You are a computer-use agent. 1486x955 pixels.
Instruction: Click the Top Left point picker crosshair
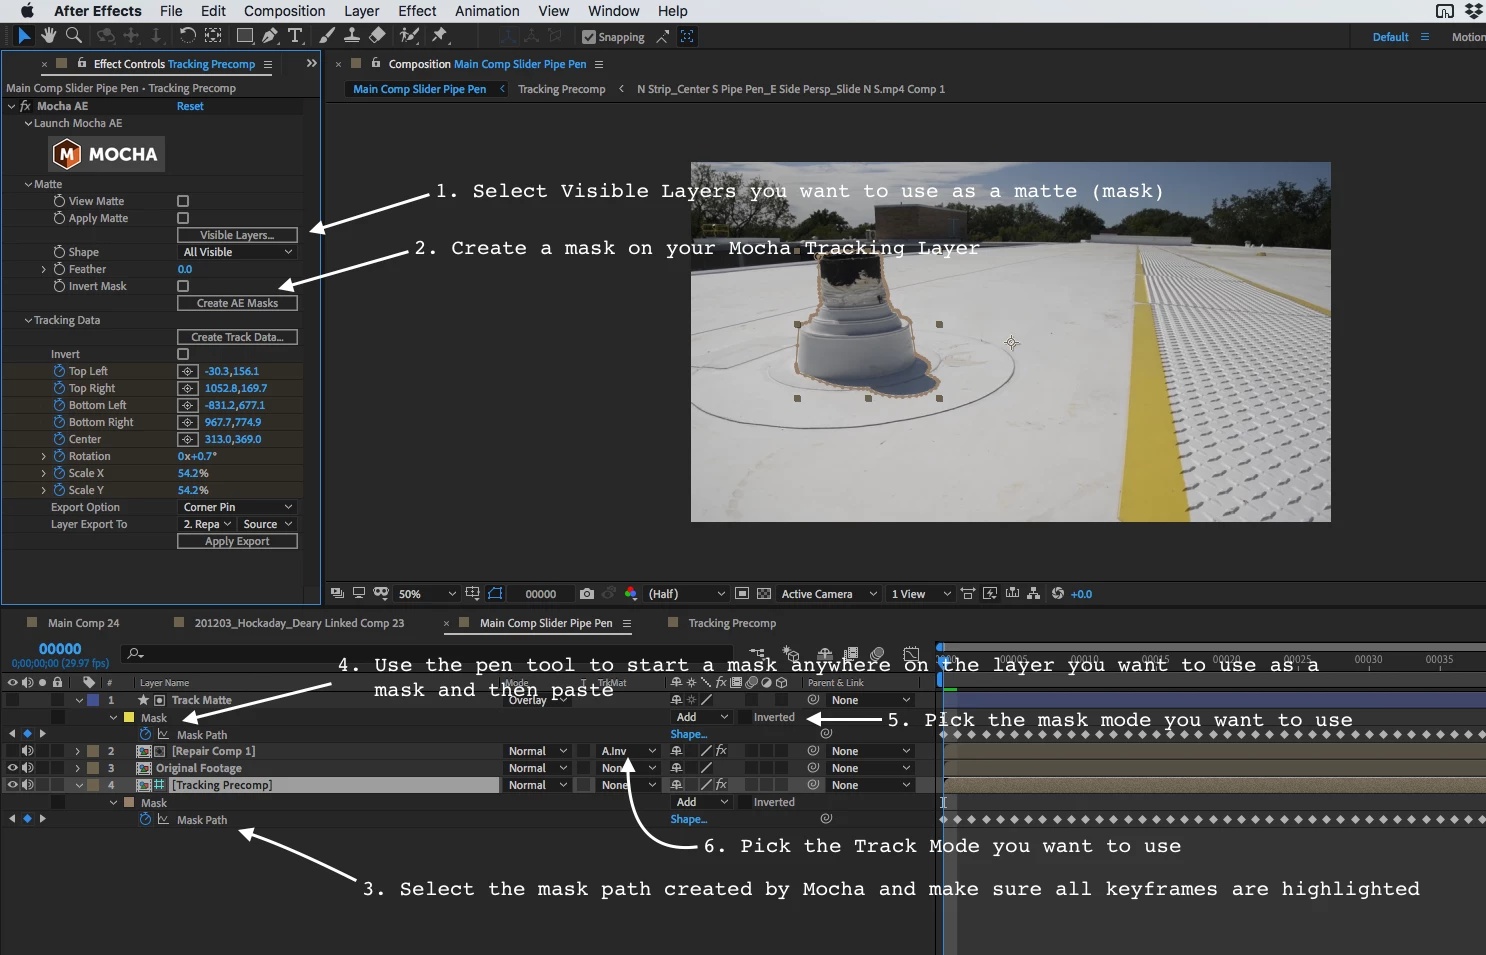(187, 371)
